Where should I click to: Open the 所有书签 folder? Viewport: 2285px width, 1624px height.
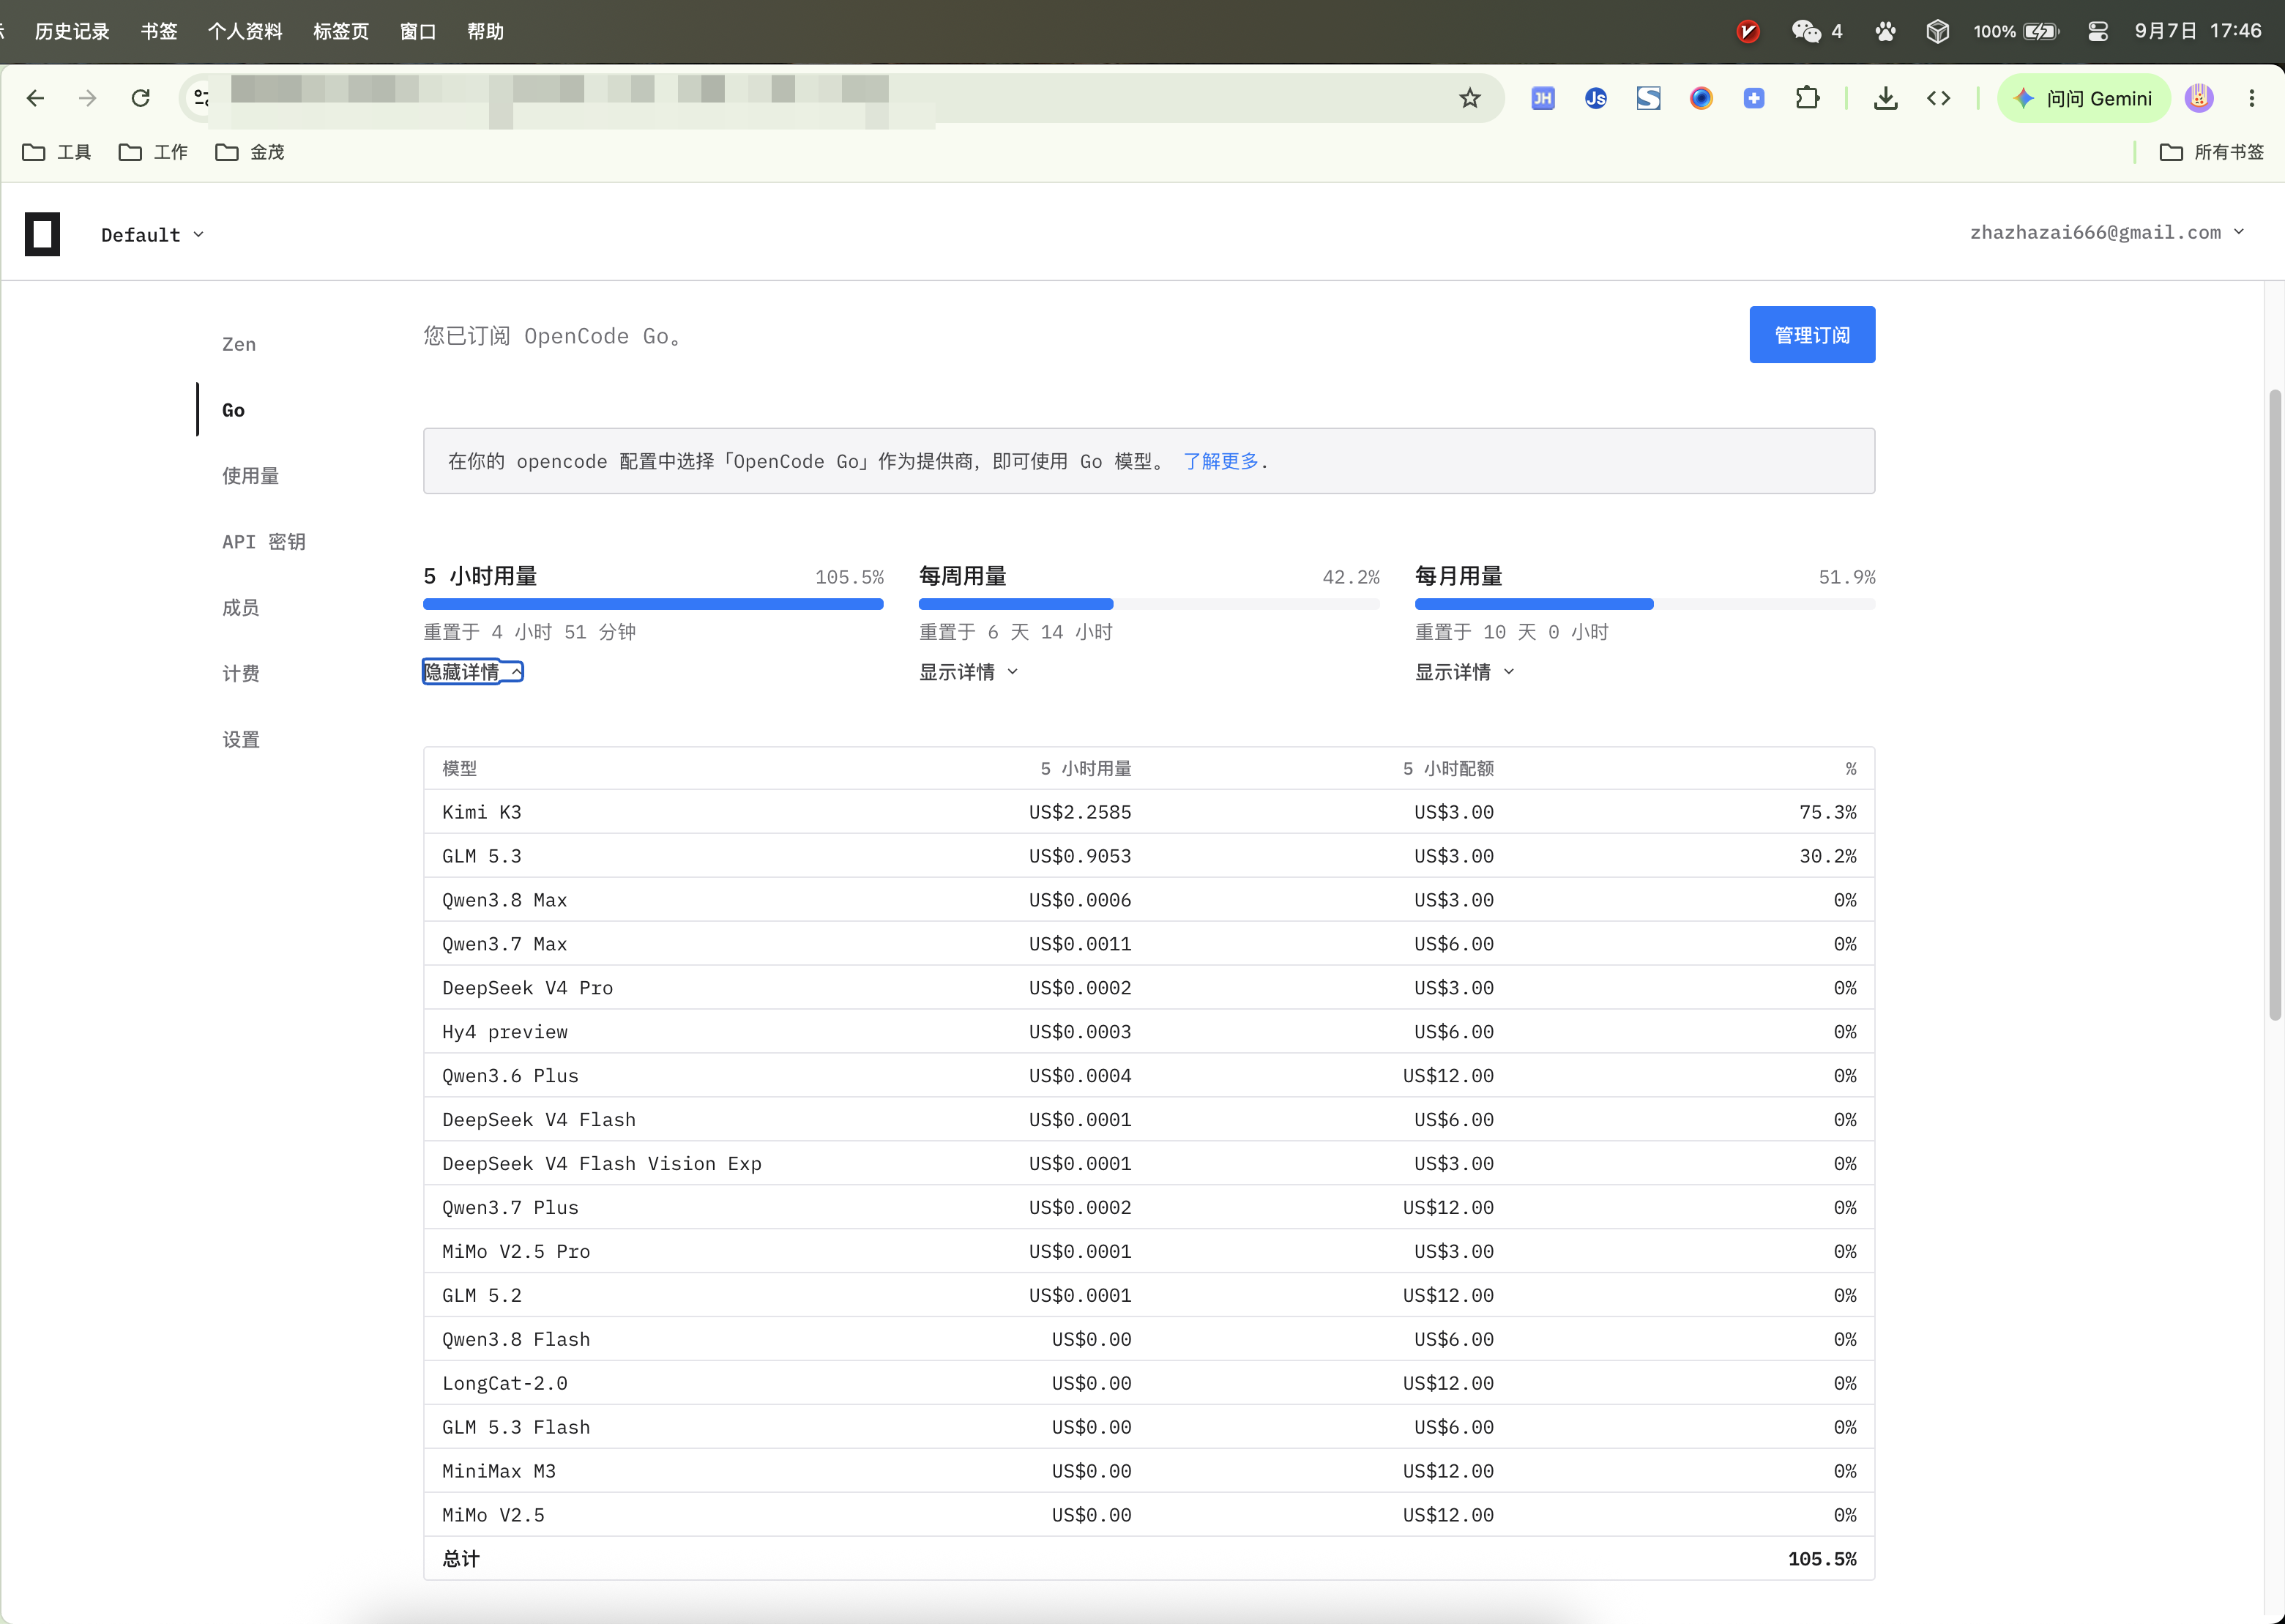[2212, 152]
